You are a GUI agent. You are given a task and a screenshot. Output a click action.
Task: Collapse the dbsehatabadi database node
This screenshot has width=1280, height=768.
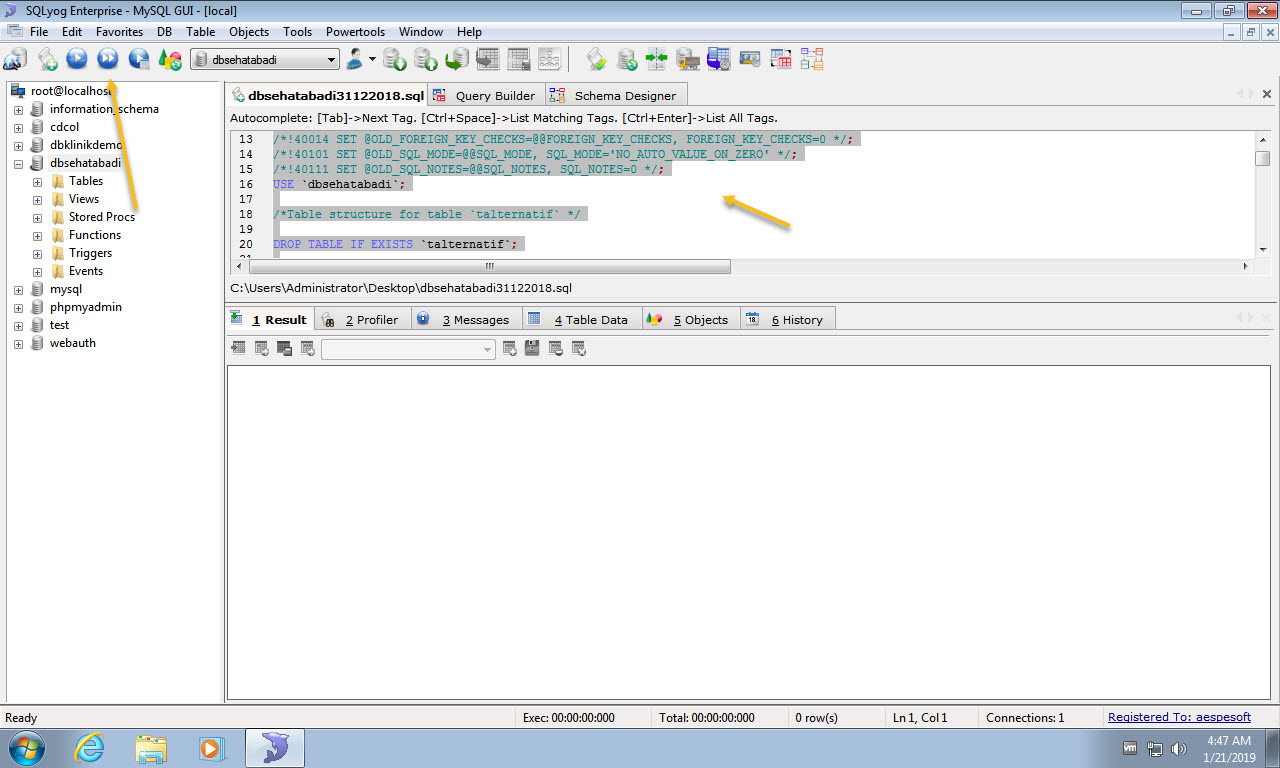[18, 163]
